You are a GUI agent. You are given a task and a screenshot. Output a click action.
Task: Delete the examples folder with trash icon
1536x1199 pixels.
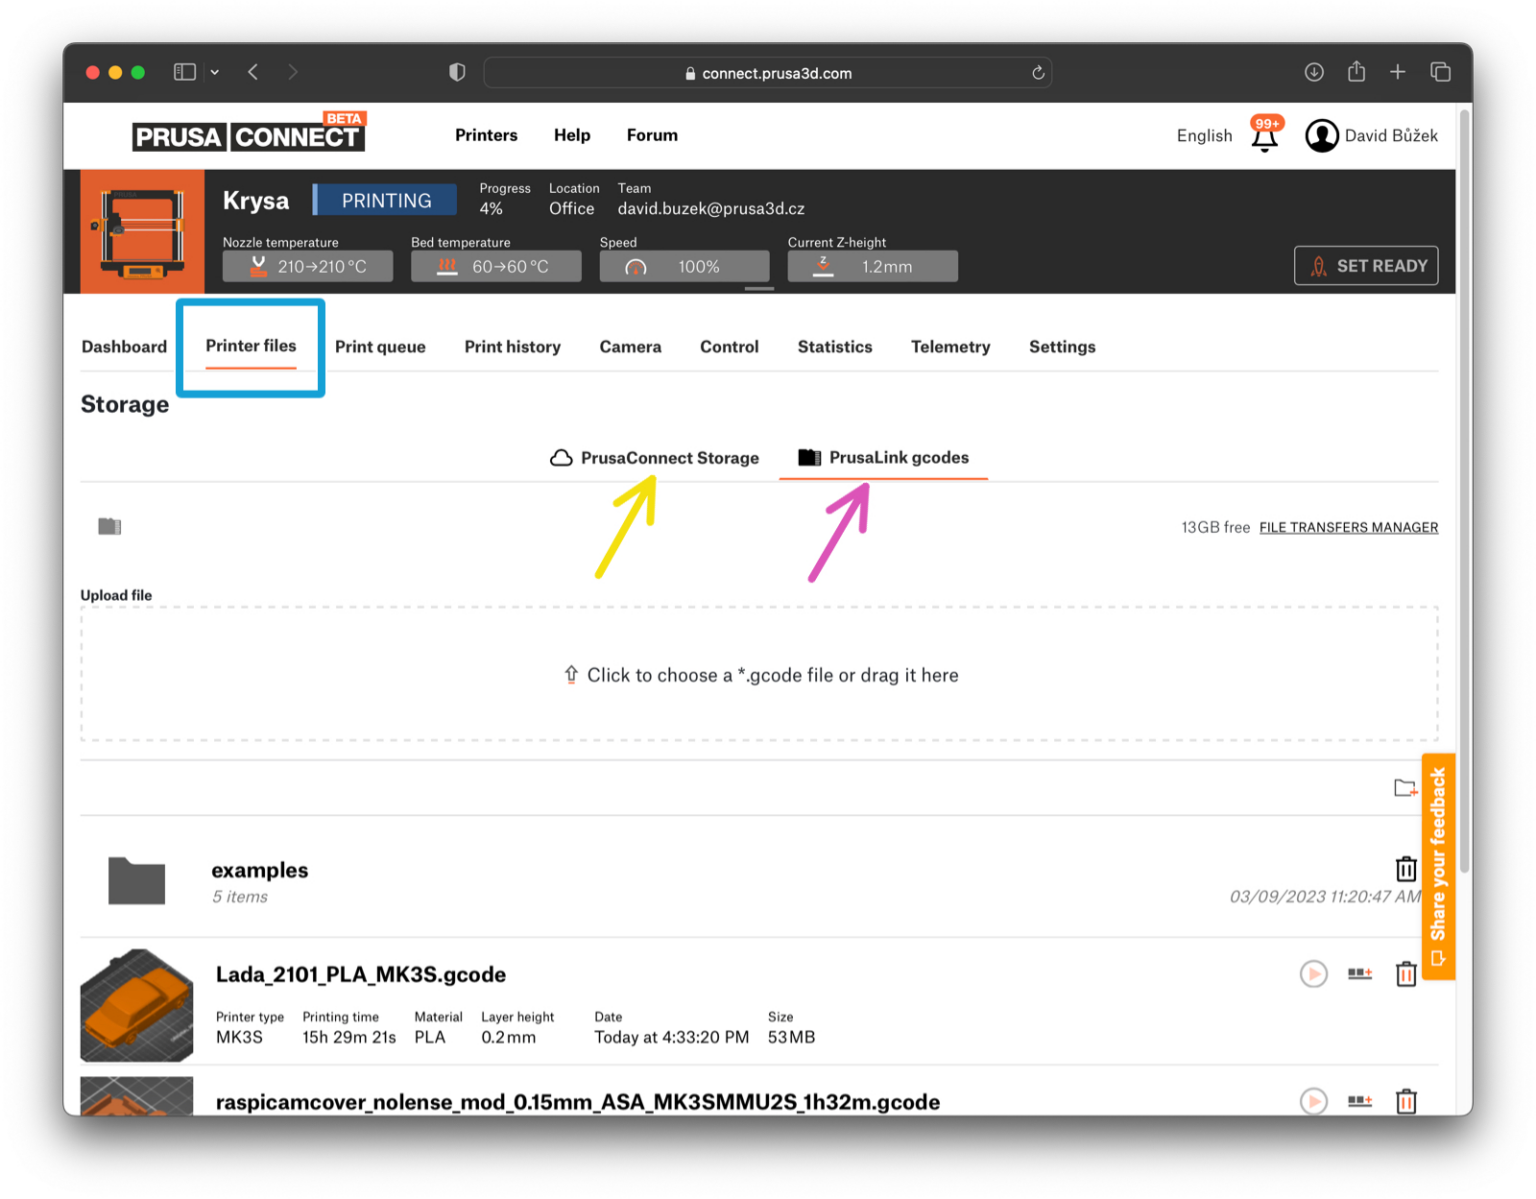[x=1405, y=868]
